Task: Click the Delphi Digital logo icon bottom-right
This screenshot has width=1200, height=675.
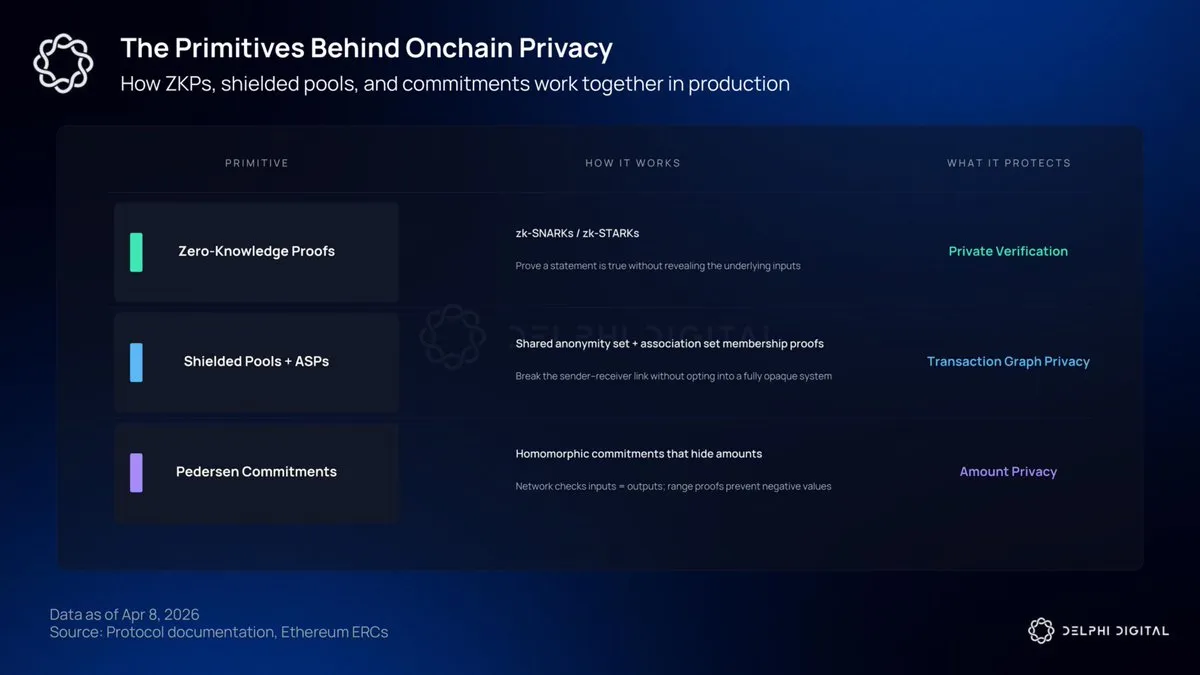Action: 1041,630
